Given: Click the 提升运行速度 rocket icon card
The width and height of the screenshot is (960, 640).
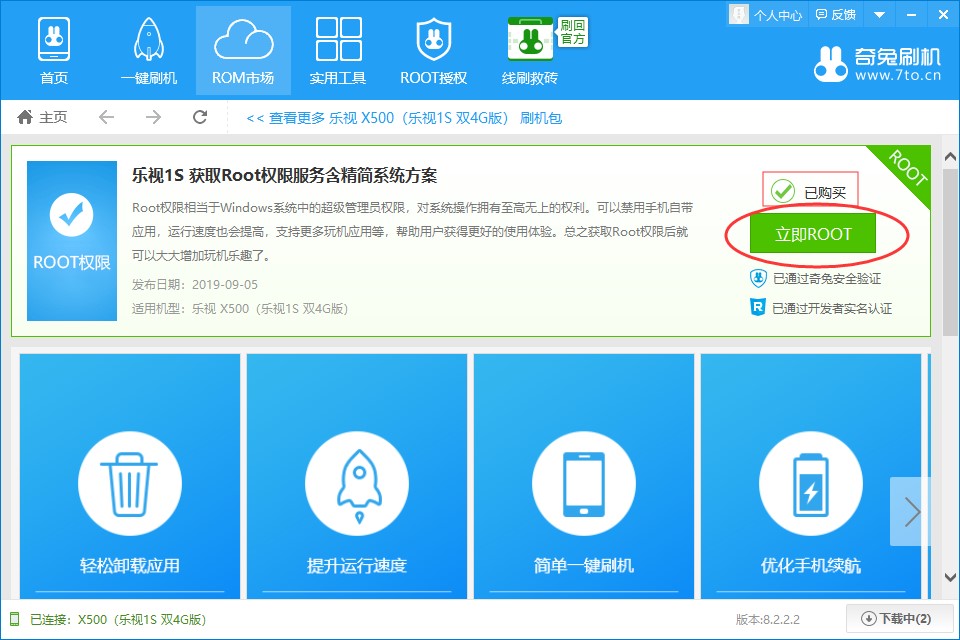Looking at the screenshot, I should click(357, 476).
